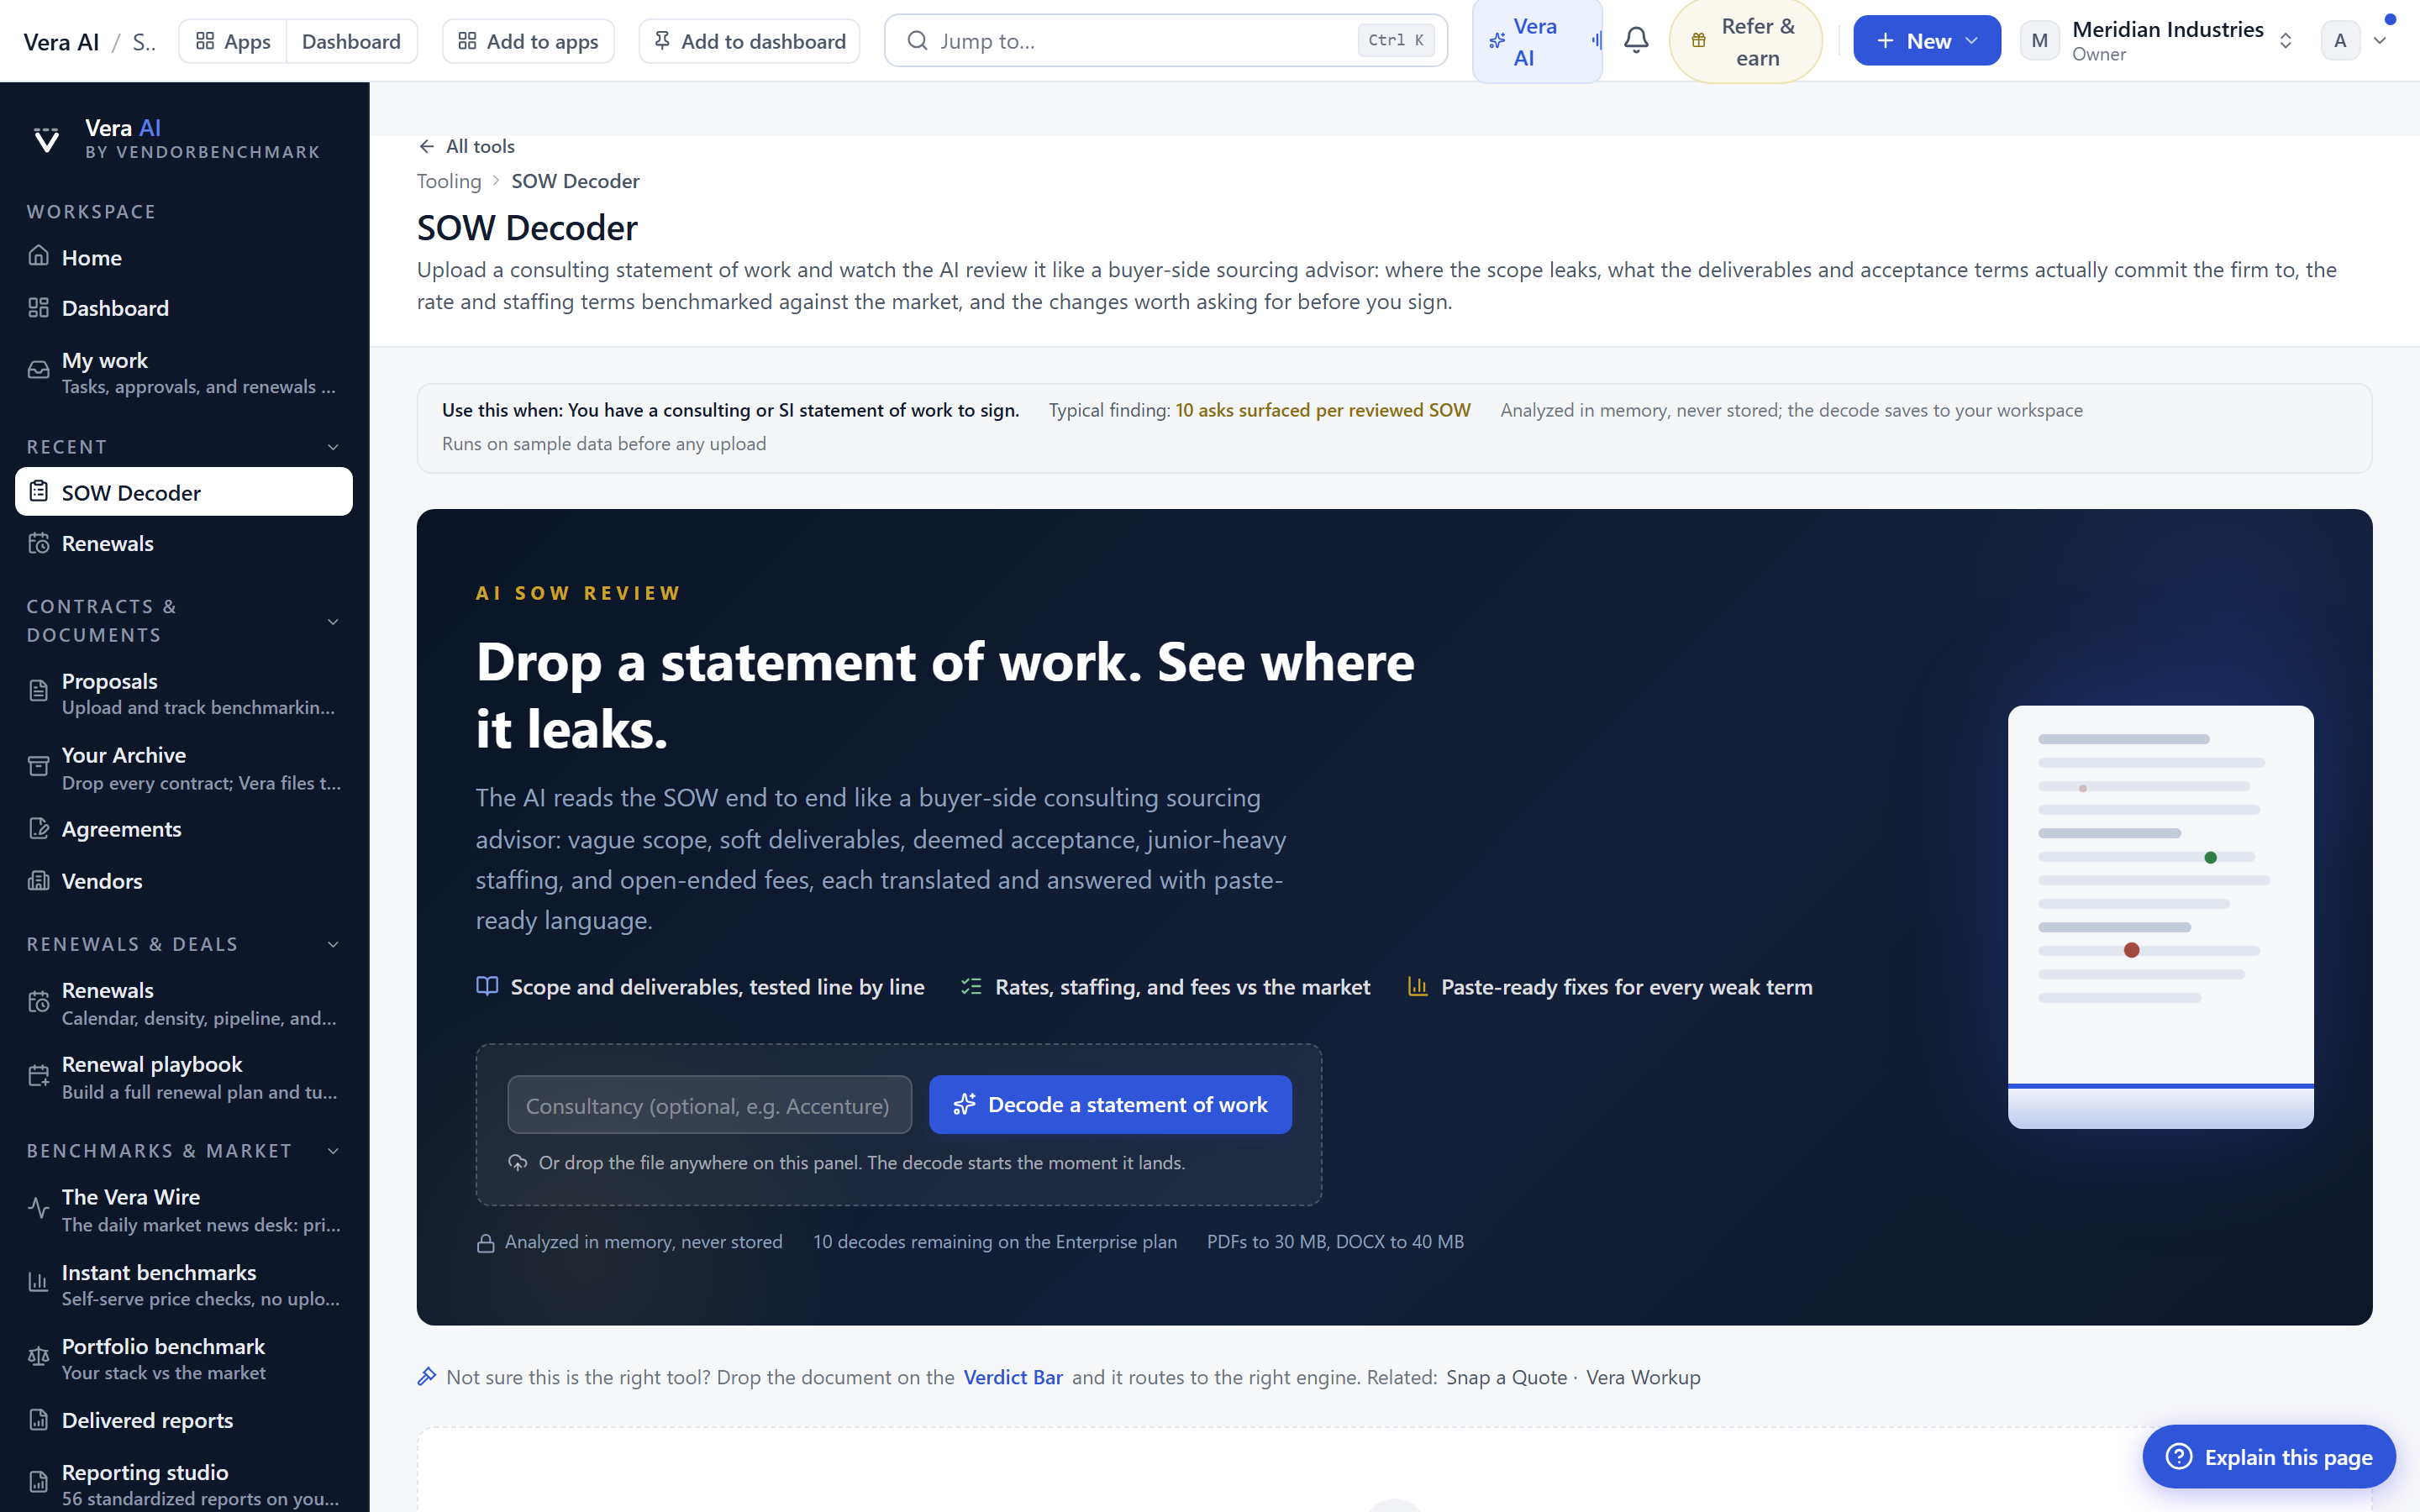This screenshot has width=2420, height=1512.
Task: Open the Vera AI assistant button
Action: click(1537, 41)
